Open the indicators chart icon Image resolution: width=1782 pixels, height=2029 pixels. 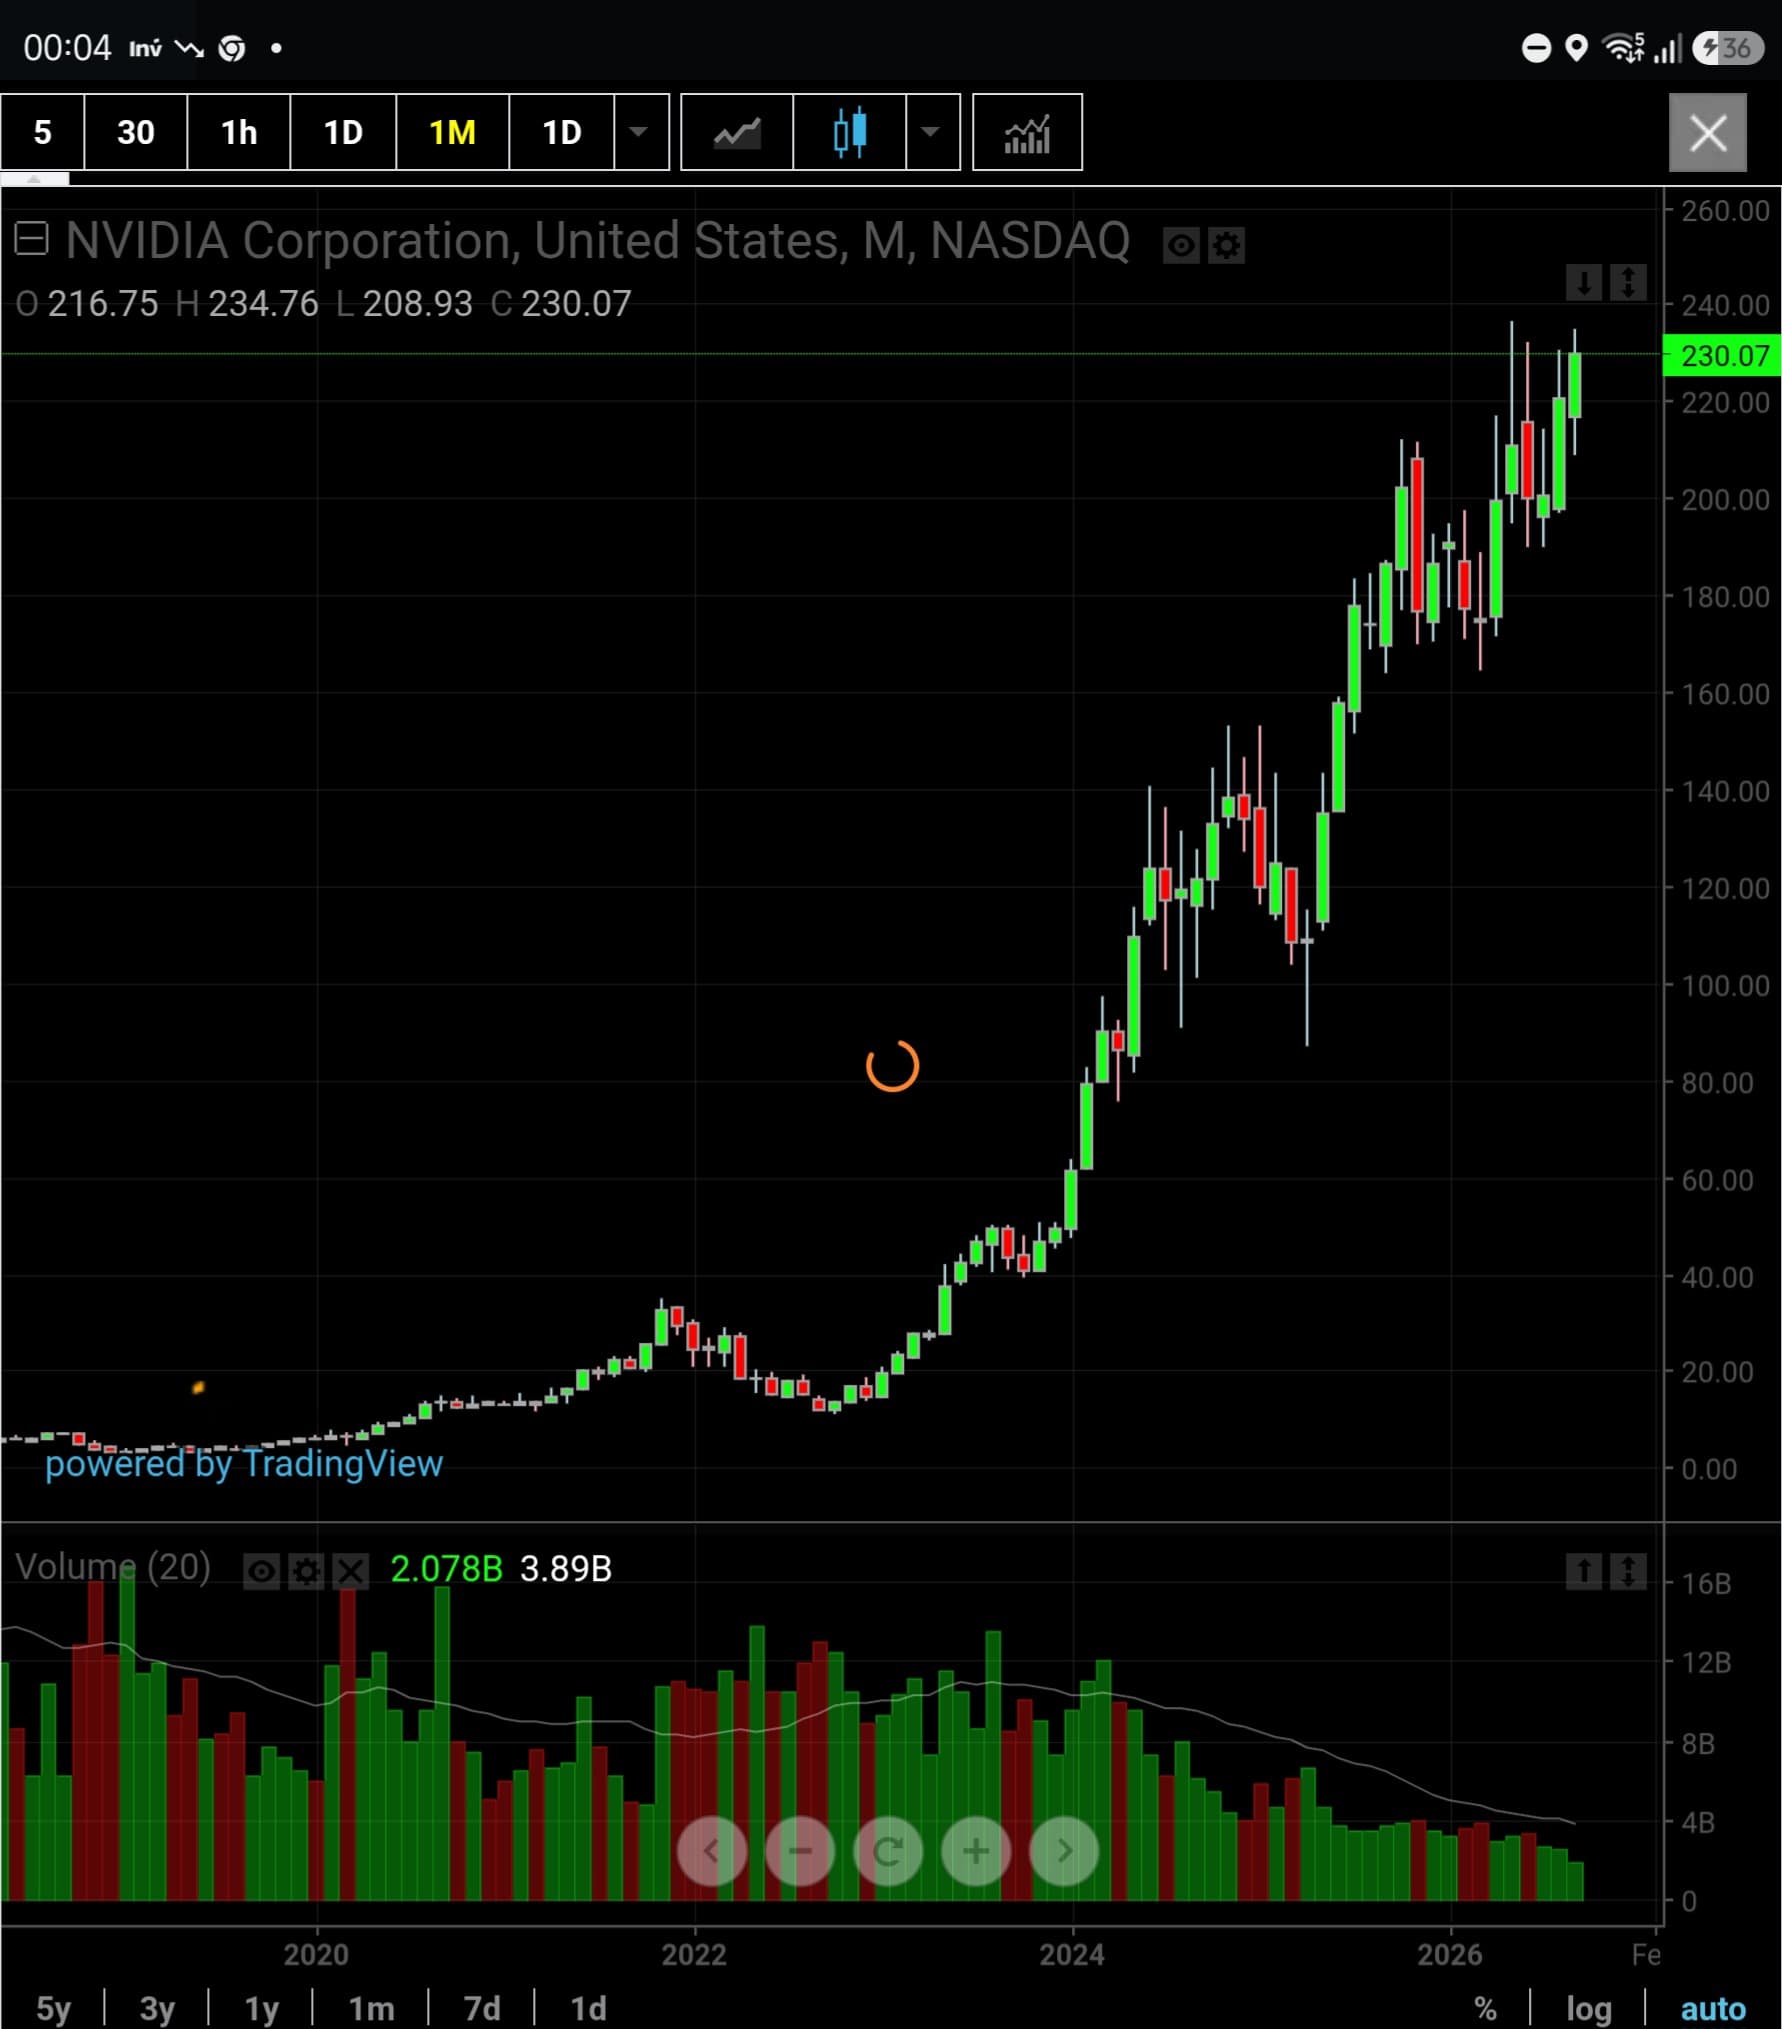[x=1027, y=132]
